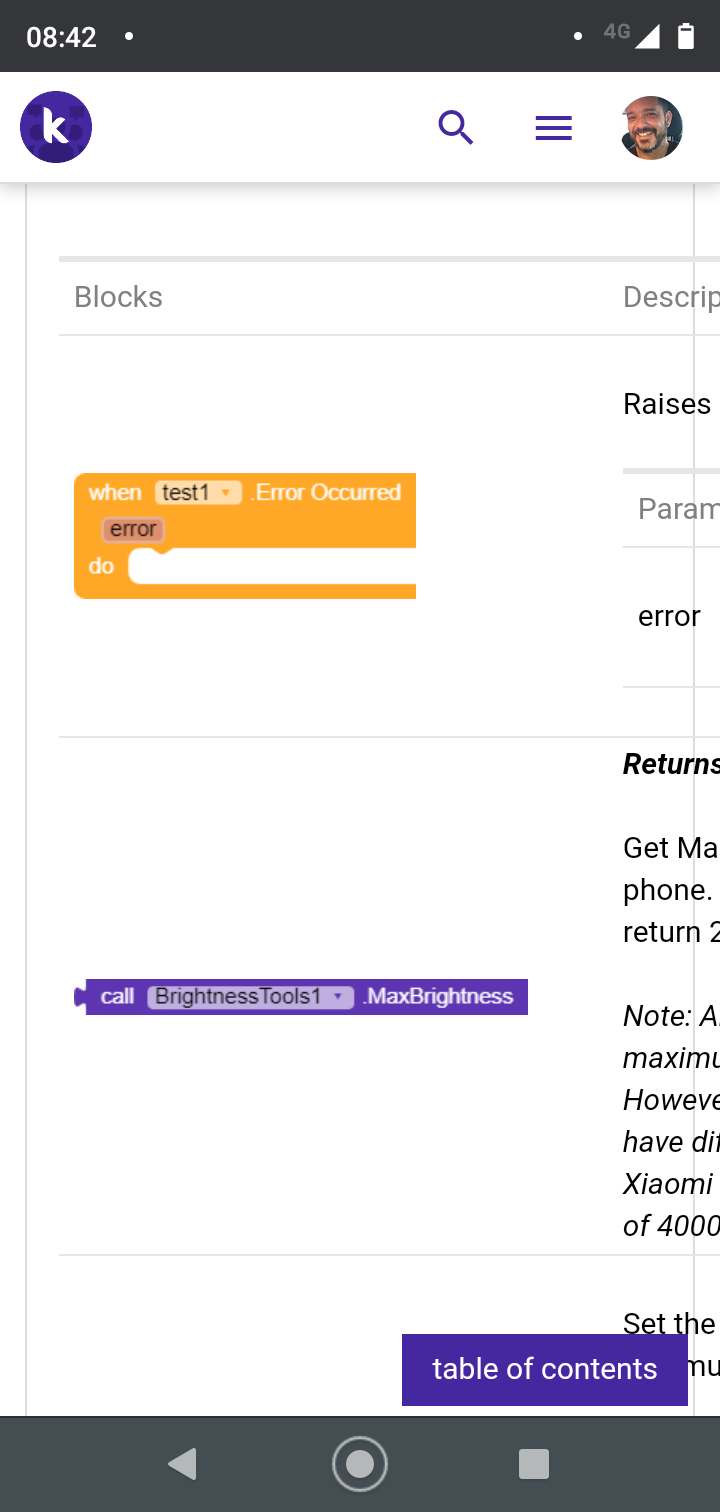Image resolution: width=720 pixels, height=1512 pixels.
Task: Tap the battery icon in status bar
Action: pyautogui.click(x=686, y=37)
